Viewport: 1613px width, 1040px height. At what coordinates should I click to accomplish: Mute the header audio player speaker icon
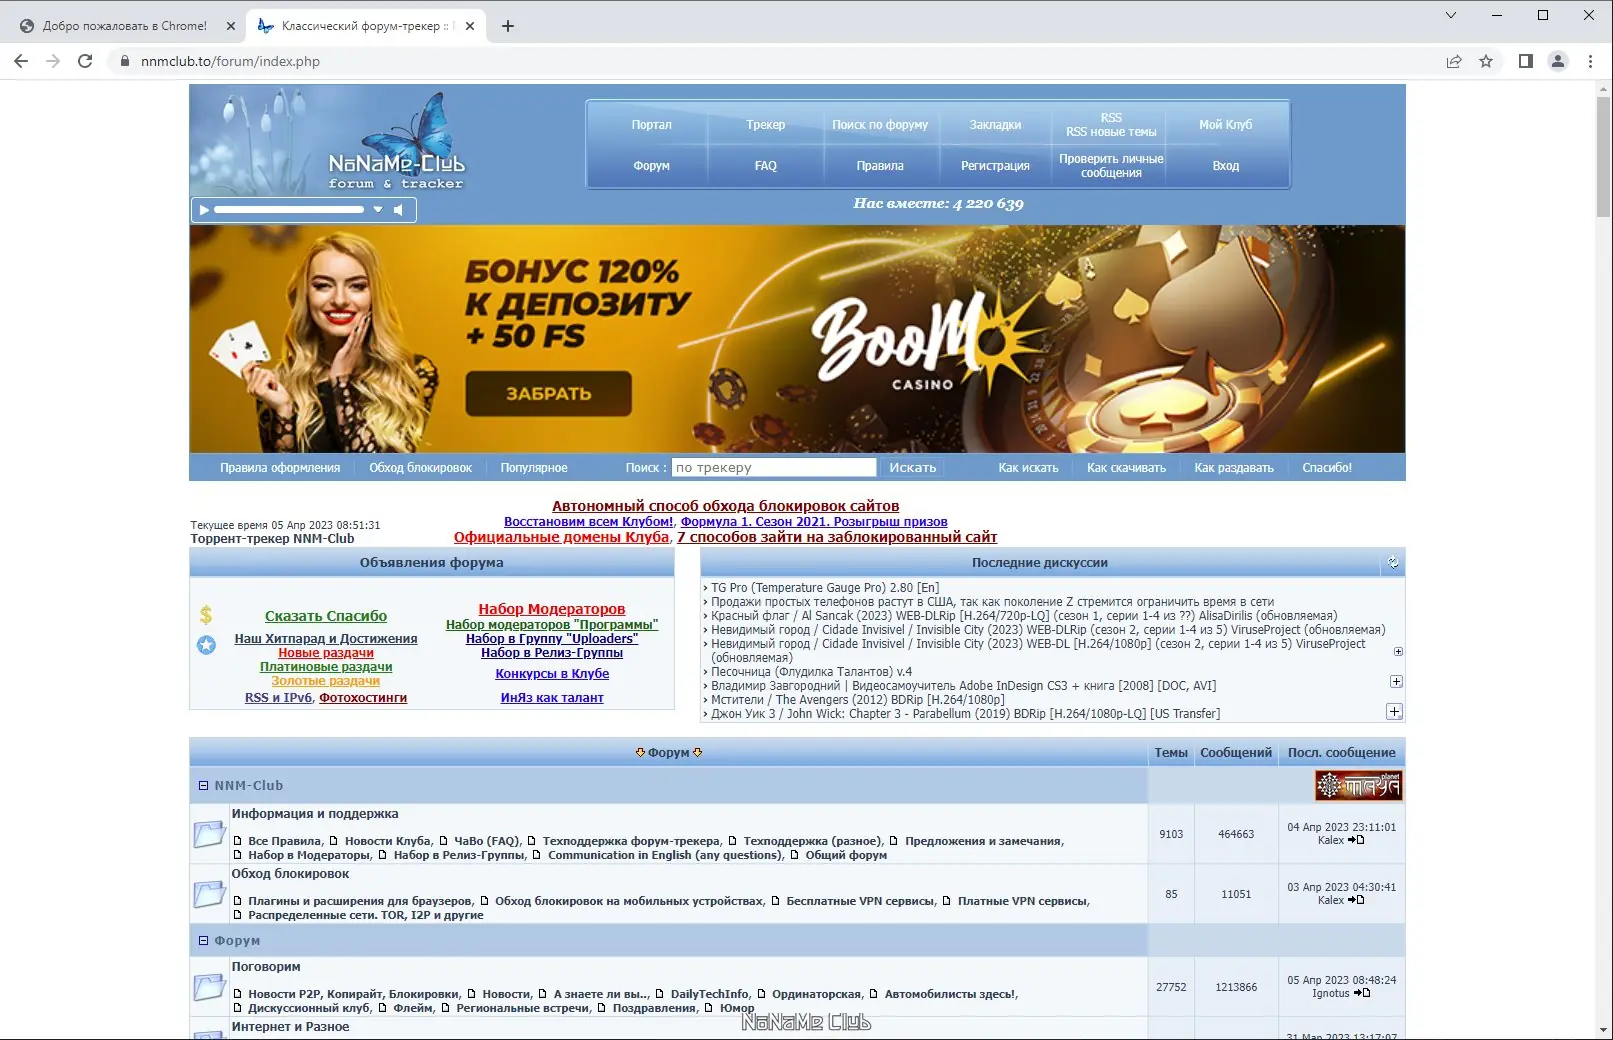(x=398, y=210)
